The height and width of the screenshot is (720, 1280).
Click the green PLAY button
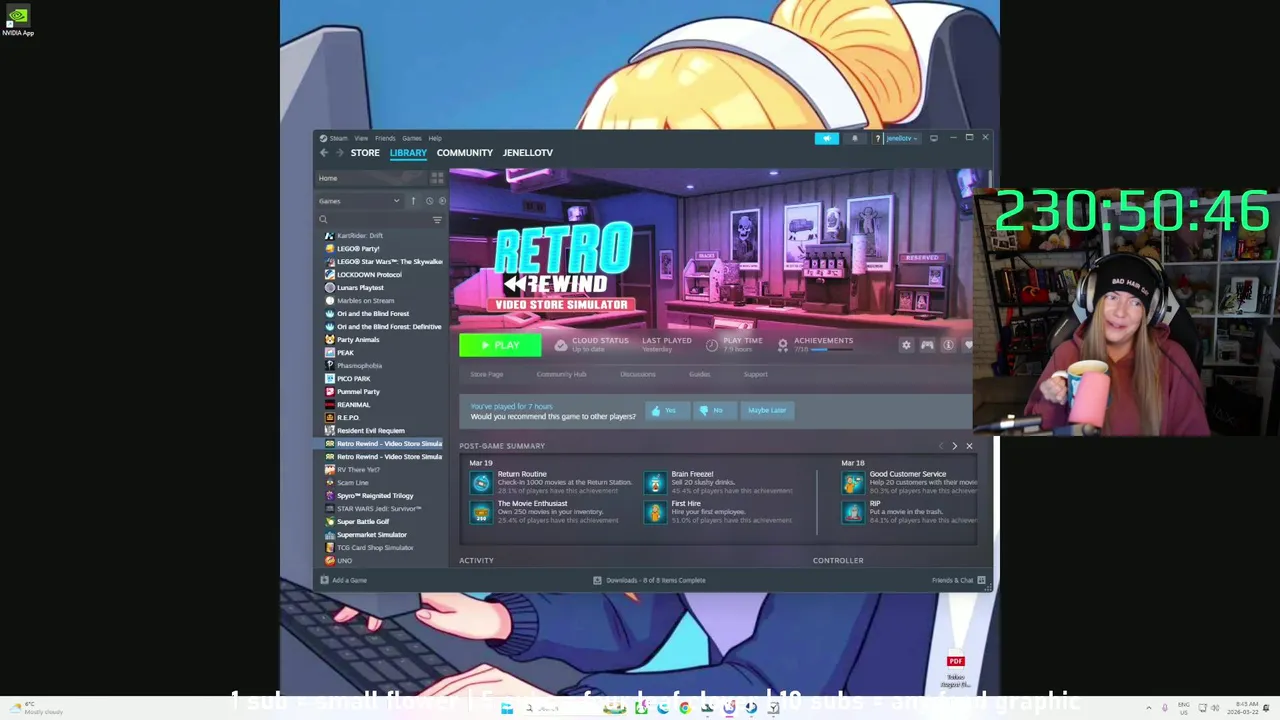500,345
